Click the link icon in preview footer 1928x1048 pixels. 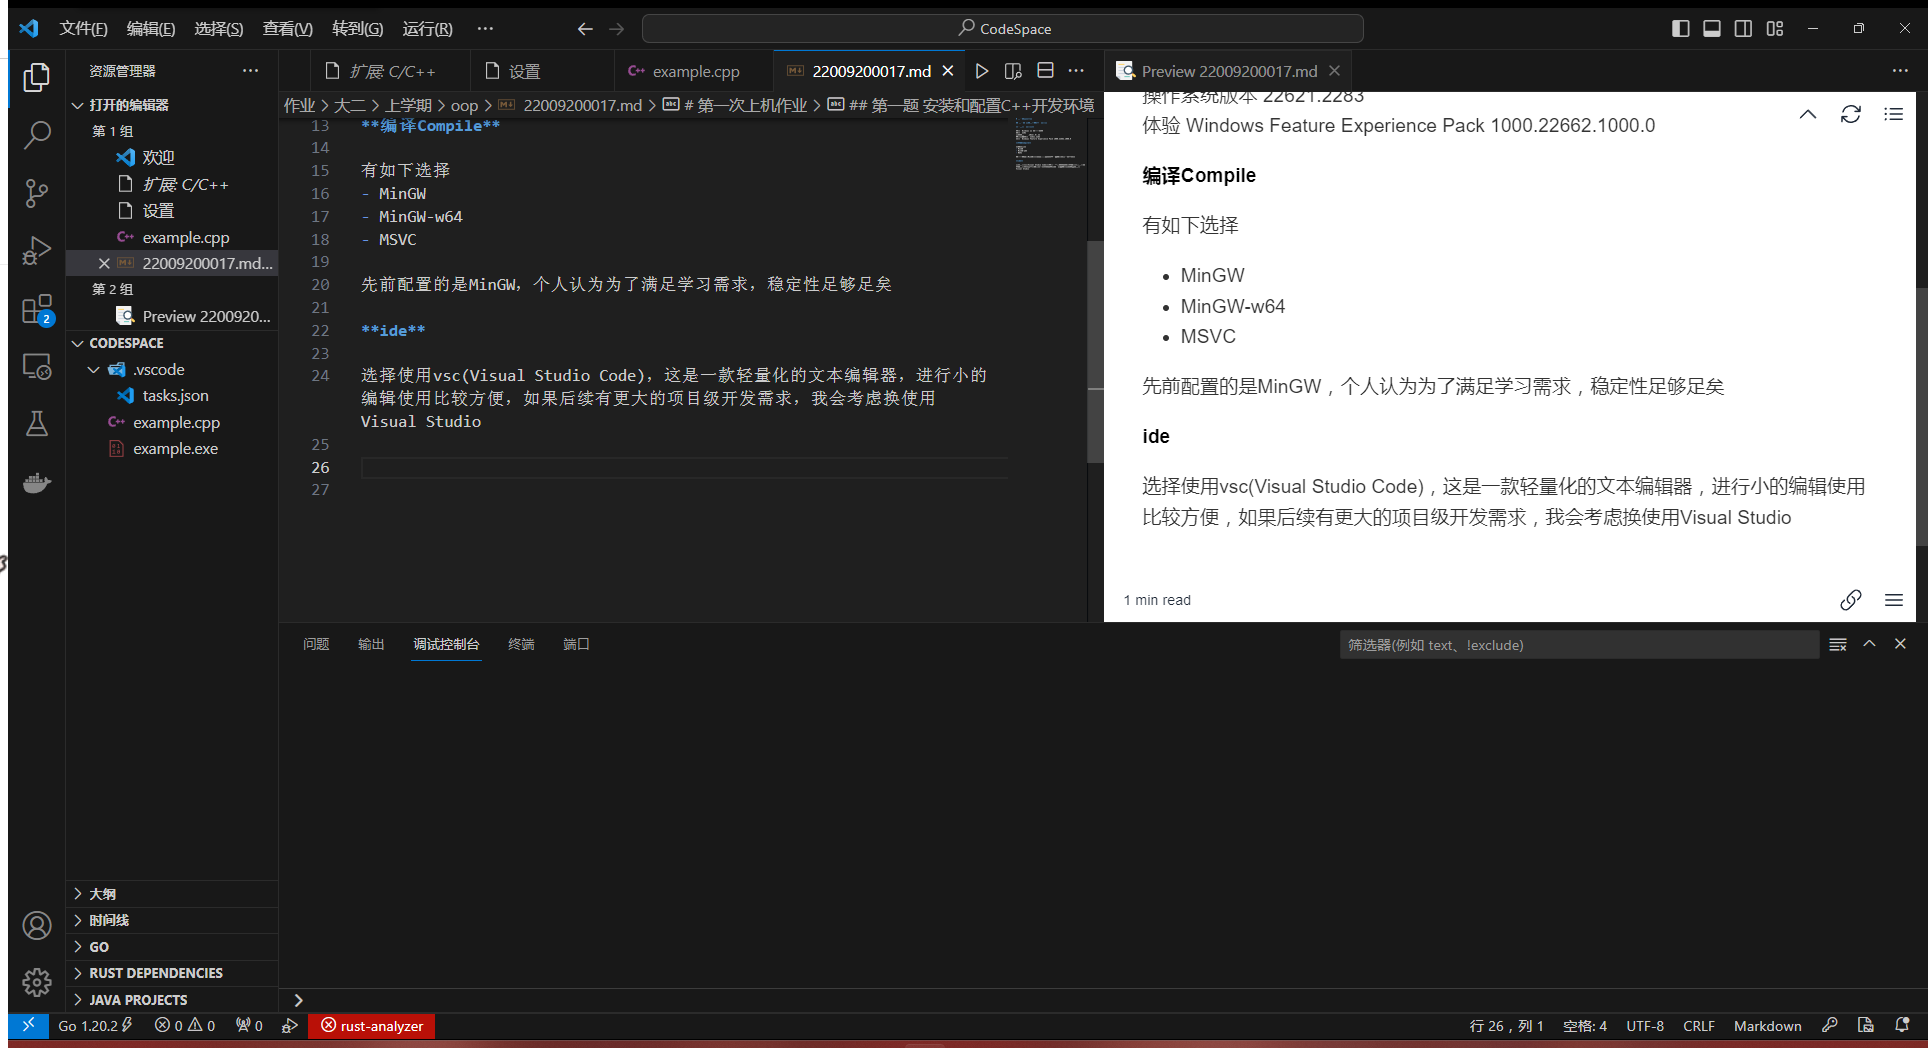(1851, 600)
